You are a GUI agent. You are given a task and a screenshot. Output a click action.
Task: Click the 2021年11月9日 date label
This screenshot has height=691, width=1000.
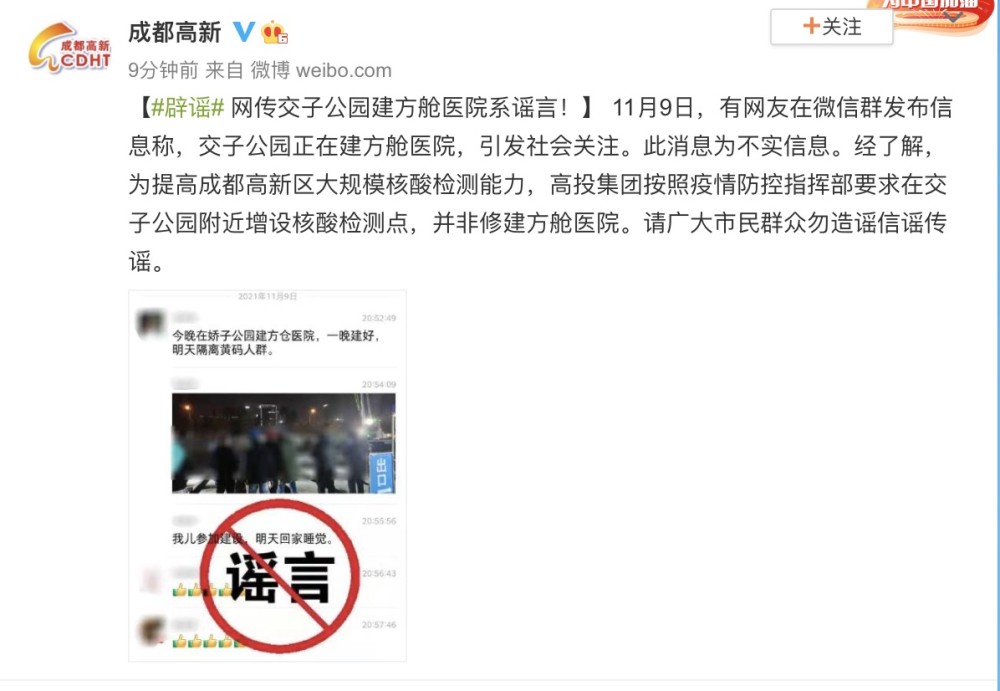(268, 297)
